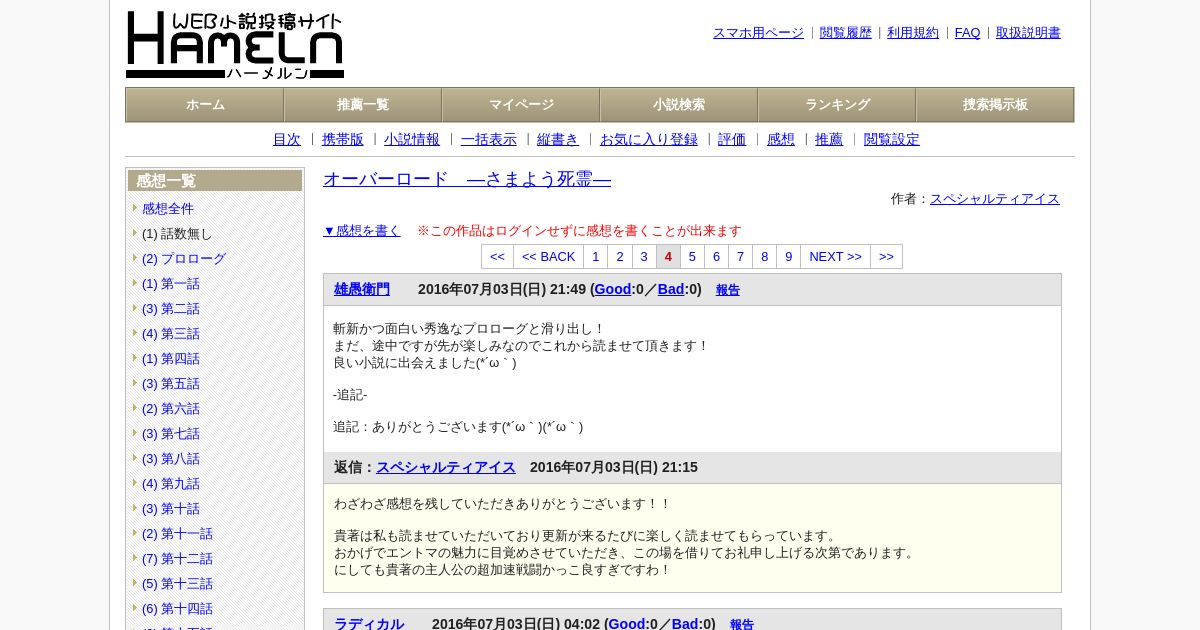Viewport: 1200px width, 630px height.
Task: Open the 評価 submenu link
Action: tap(732, 140)
